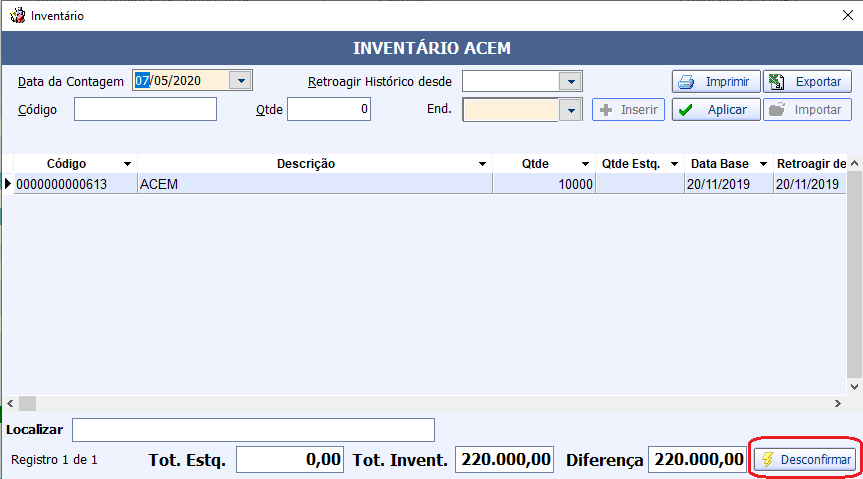Focus the Qtde quantity field
Screen dimensions: 863x479
[x=329, y=109]
